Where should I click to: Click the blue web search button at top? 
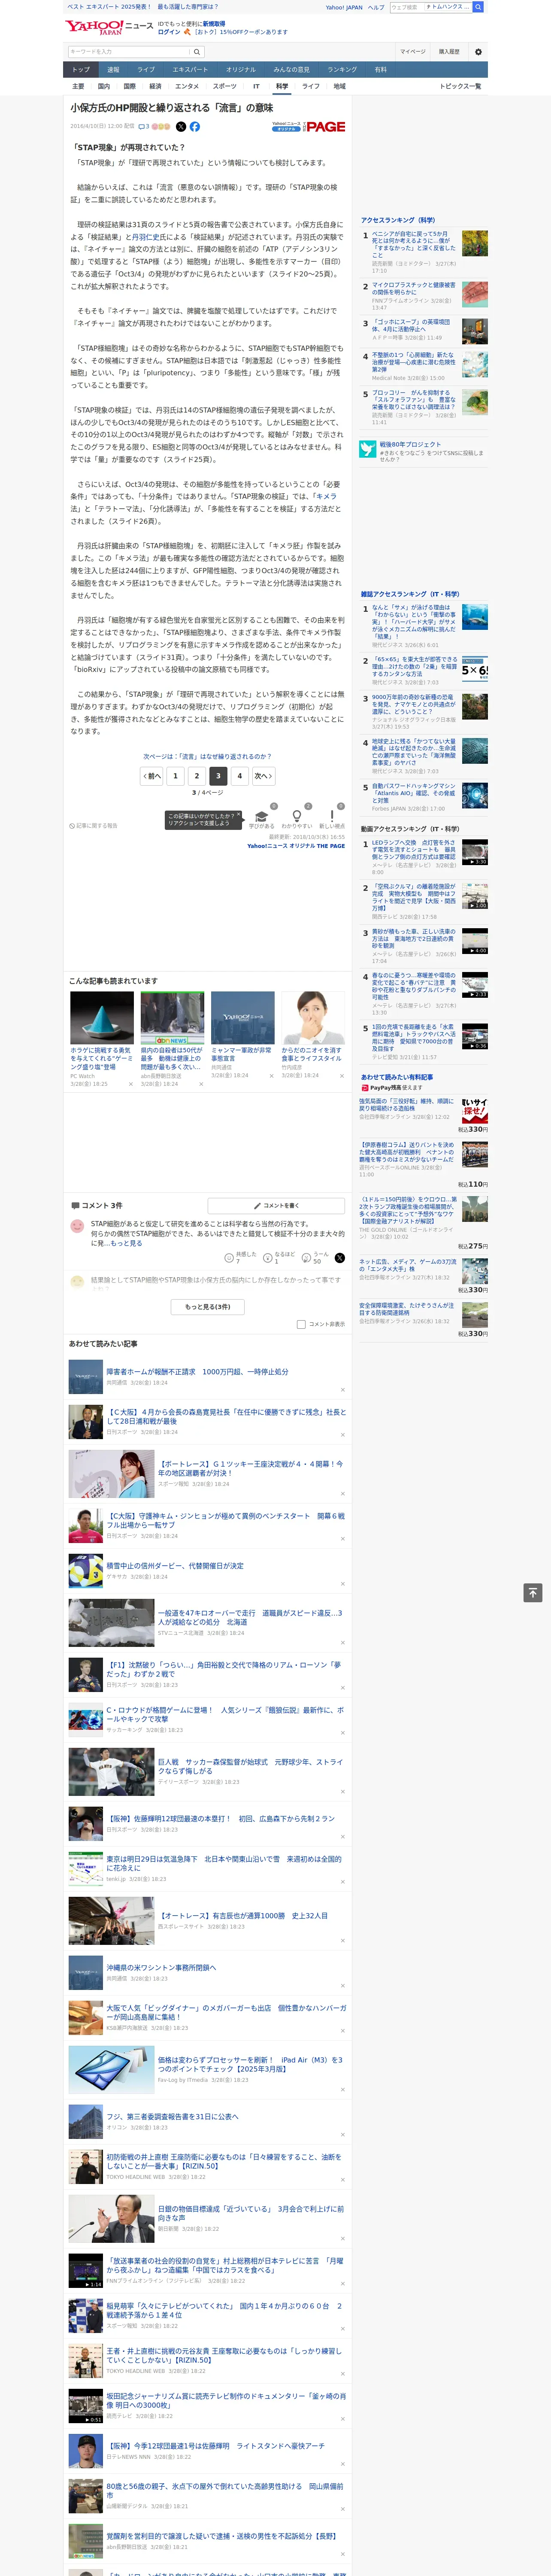478,7
